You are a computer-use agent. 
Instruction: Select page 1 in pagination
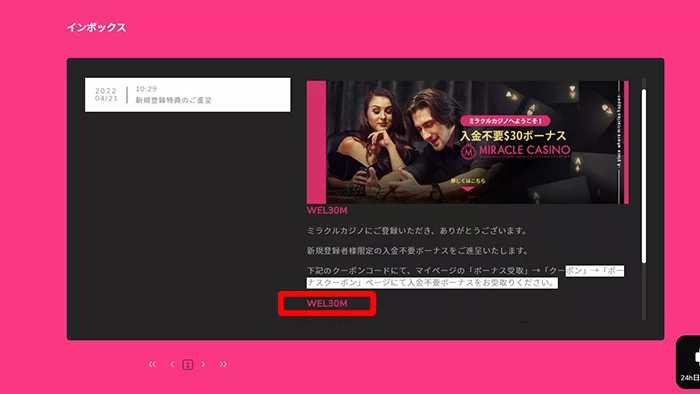[x=188, y=365]
